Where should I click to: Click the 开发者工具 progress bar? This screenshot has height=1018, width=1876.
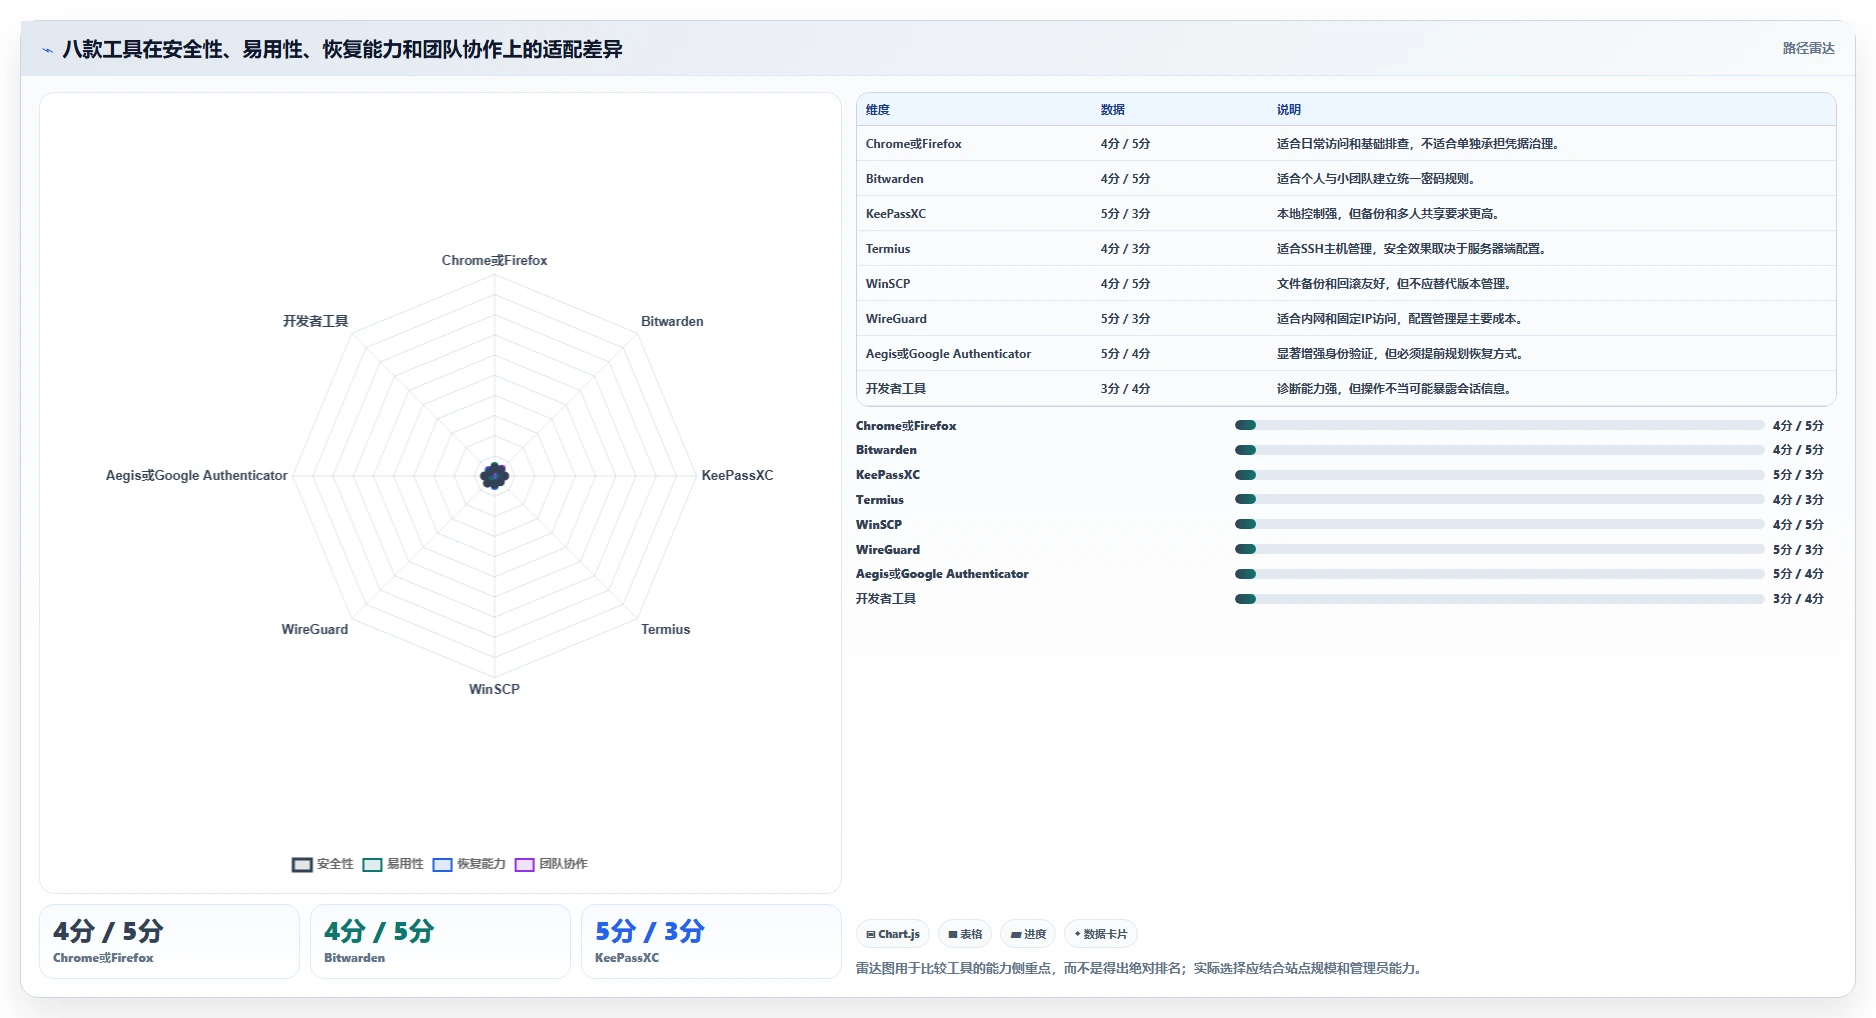tap(1499, 599)
